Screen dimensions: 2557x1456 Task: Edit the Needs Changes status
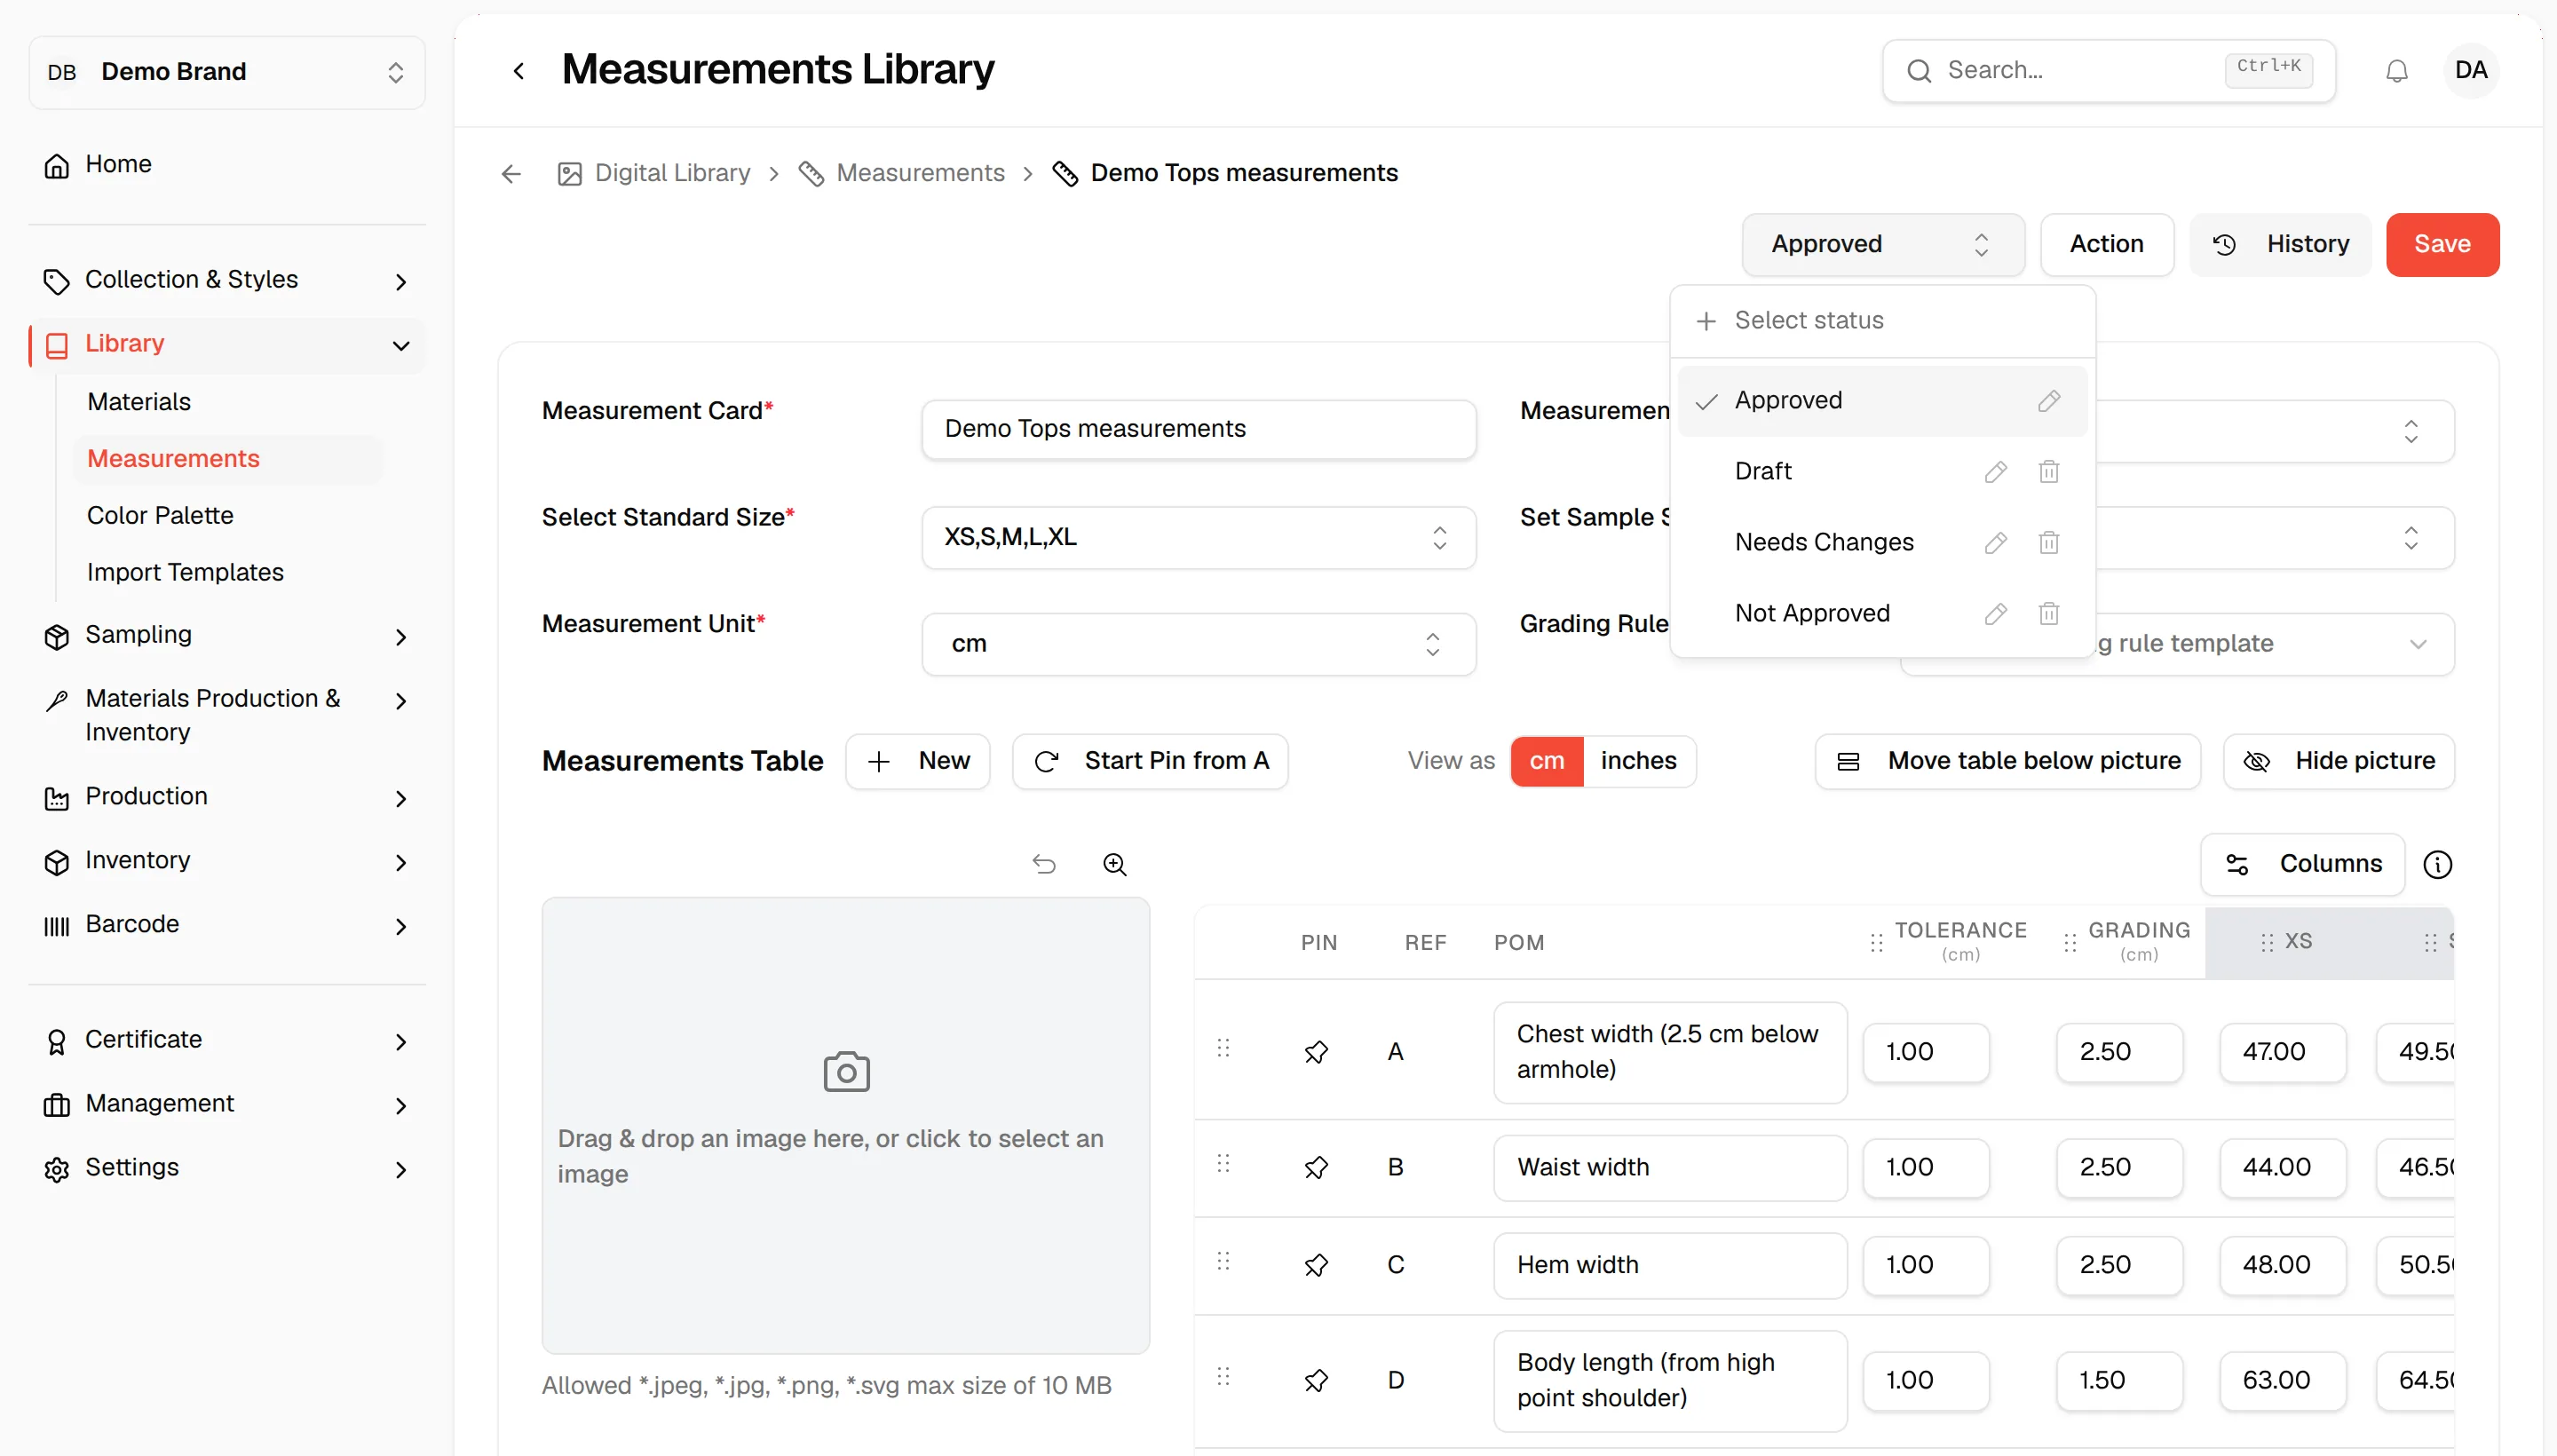[x=1995, y=542]
